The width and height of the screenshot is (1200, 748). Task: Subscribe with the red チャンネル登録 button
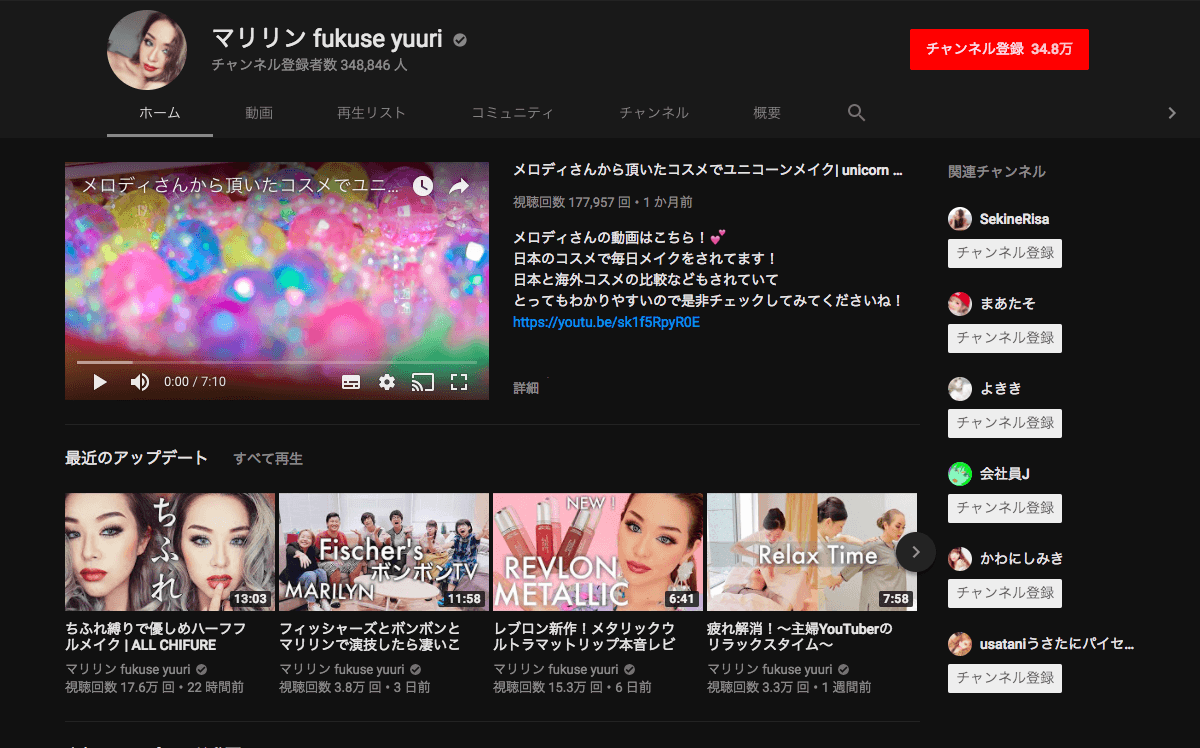(x=998, y=49)
